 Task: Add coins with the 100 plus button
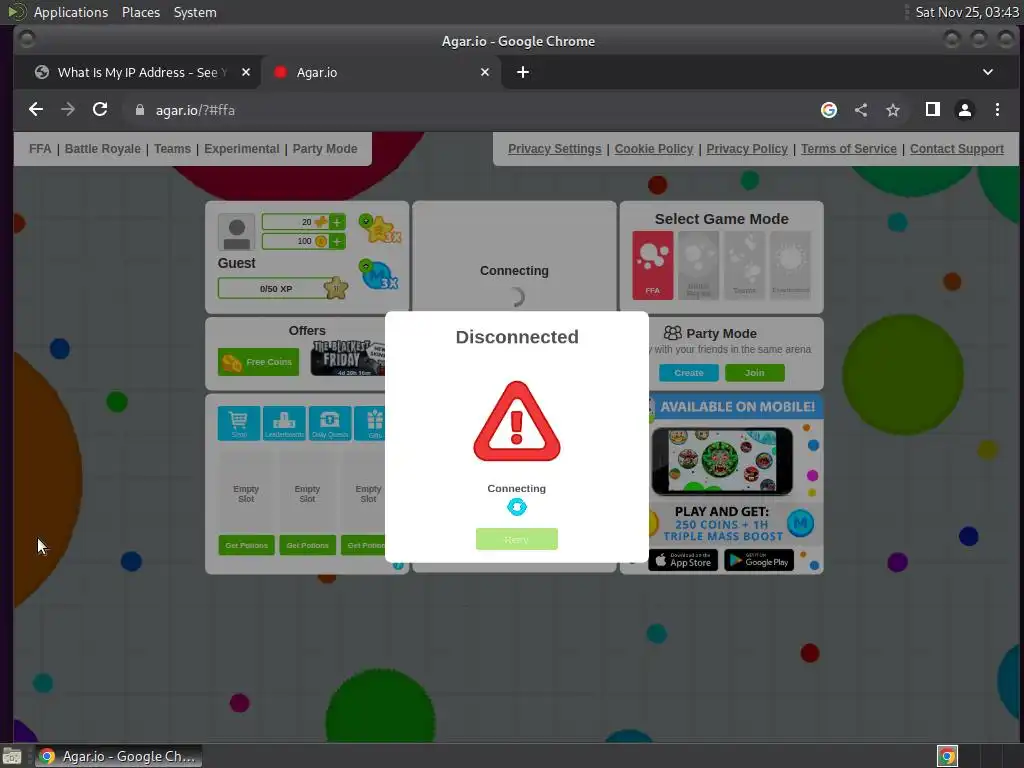coord(337,242)
